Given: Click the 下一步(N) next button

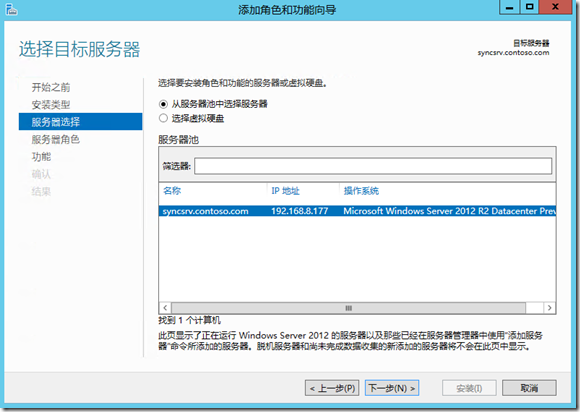Looking at the screenshot, I should click(392, 388).
